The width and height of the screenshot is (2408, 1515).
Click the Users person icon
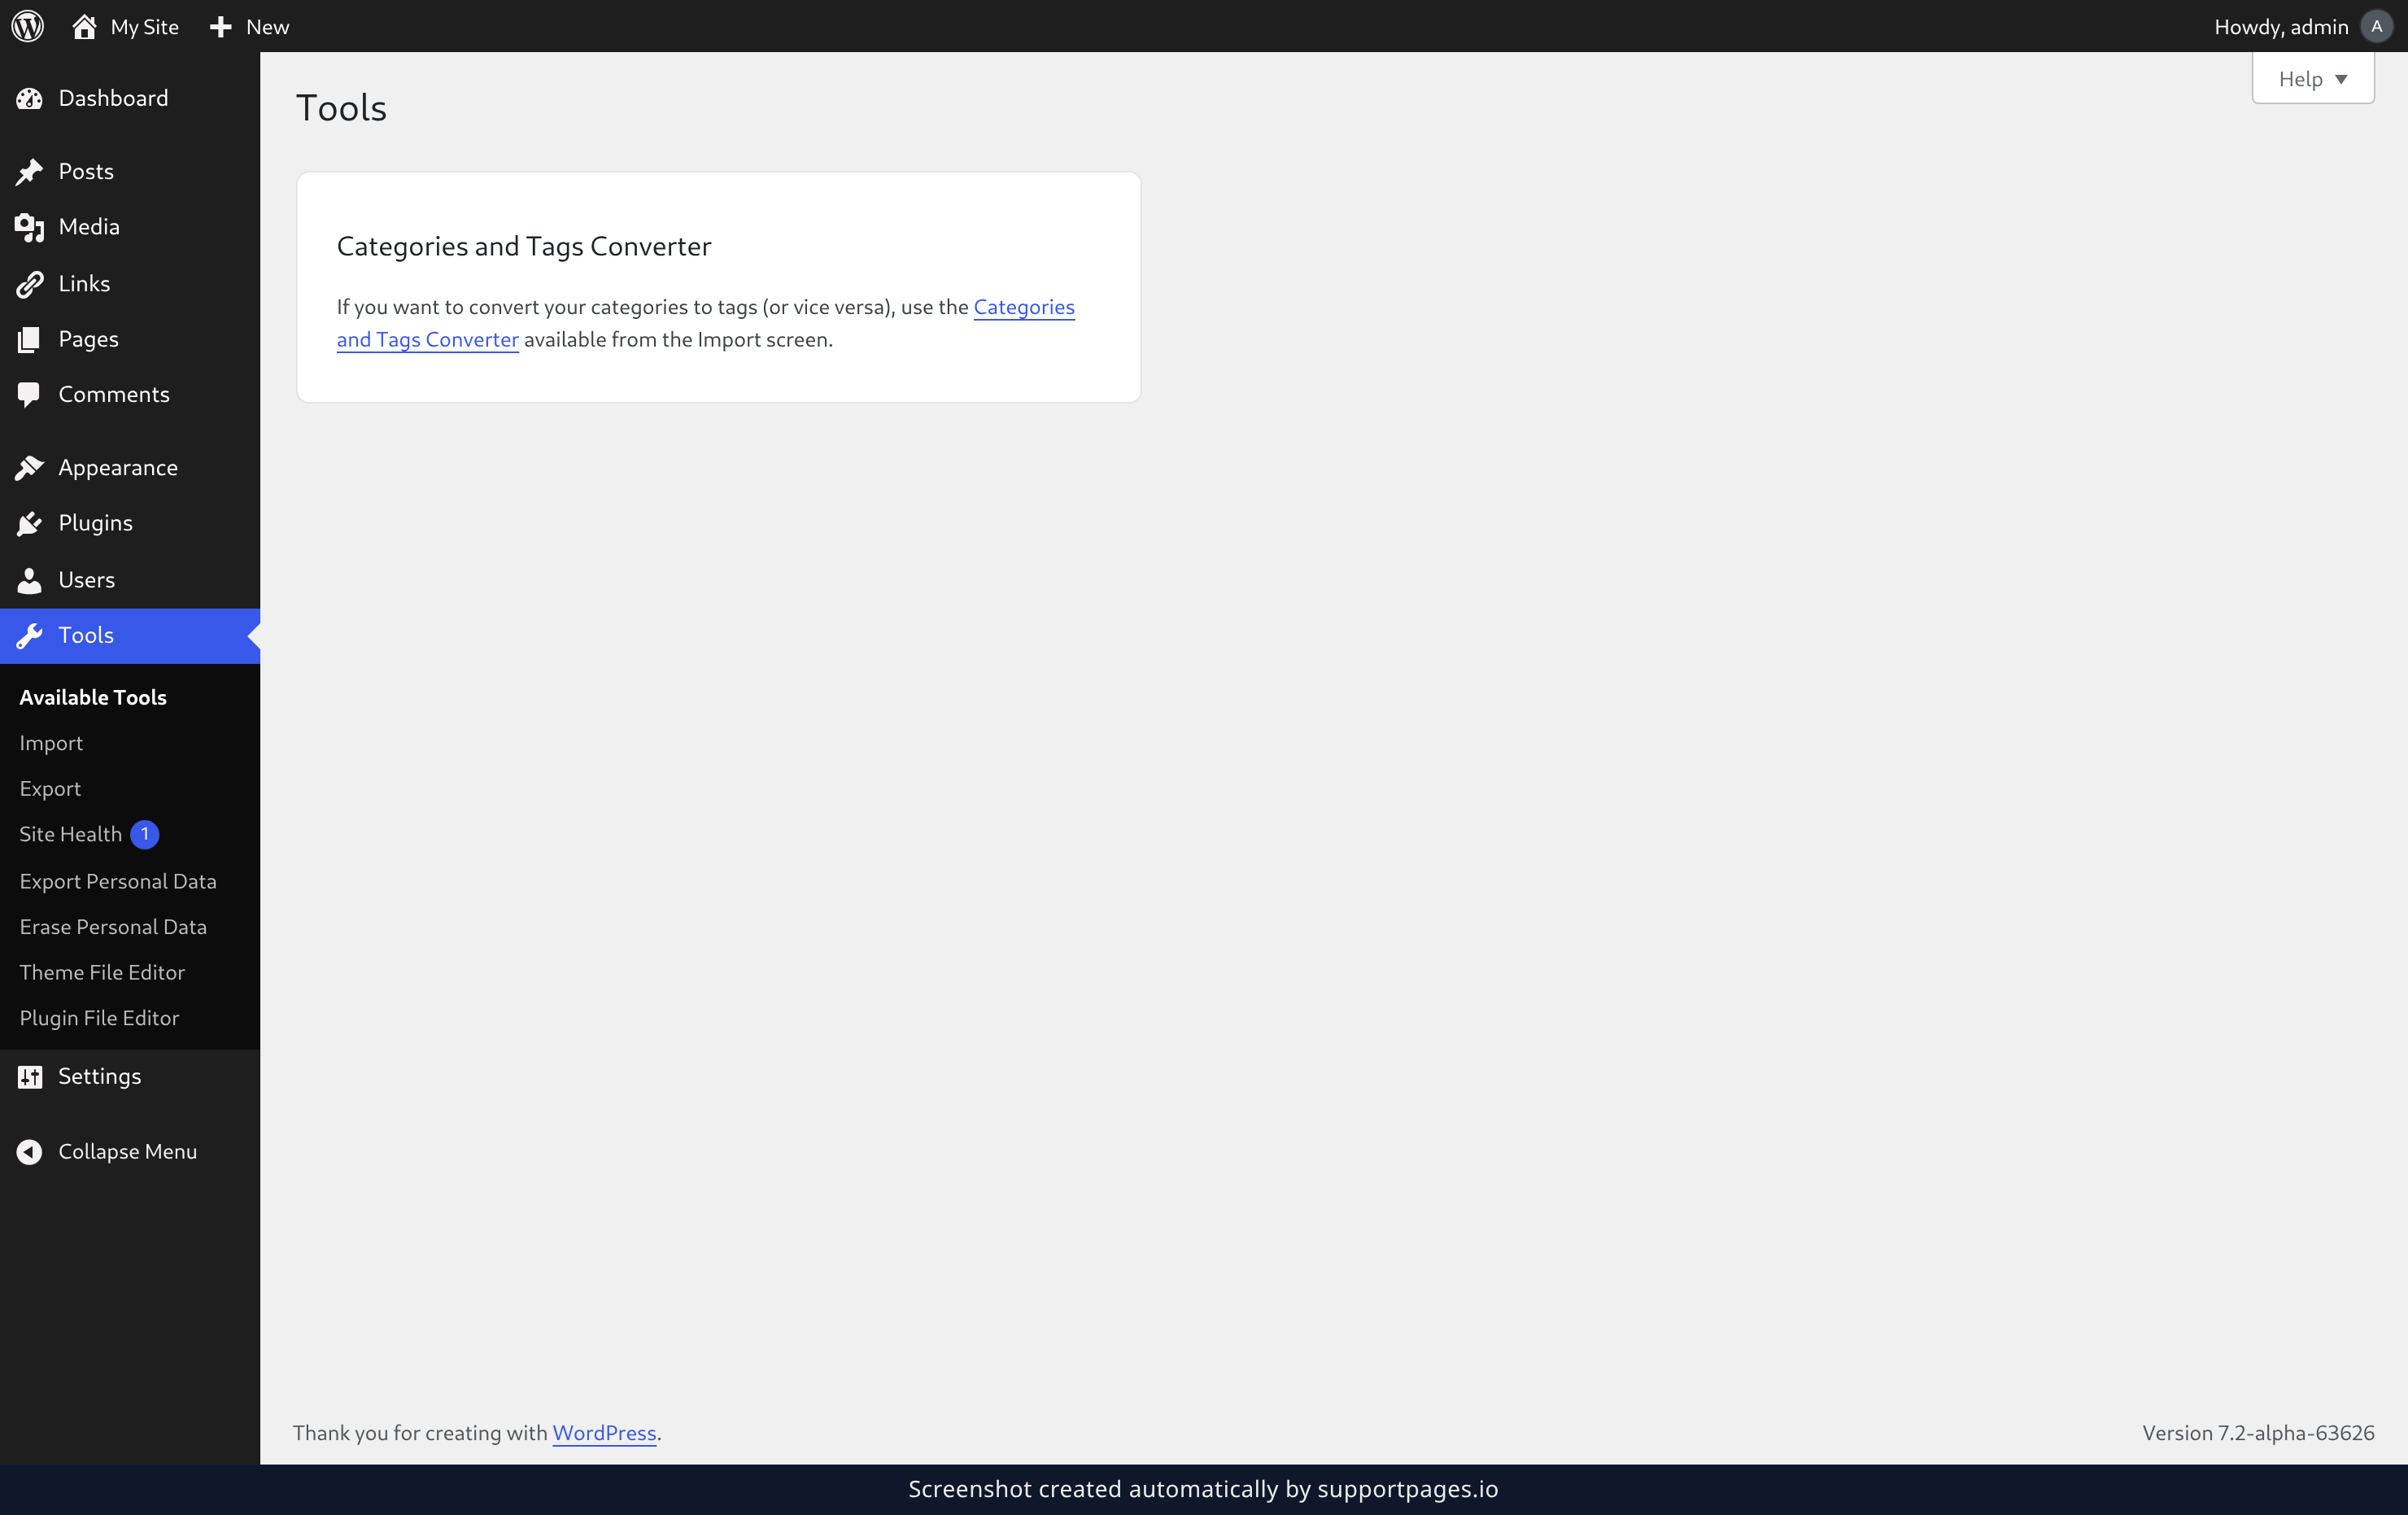click(x=30, y=580)
